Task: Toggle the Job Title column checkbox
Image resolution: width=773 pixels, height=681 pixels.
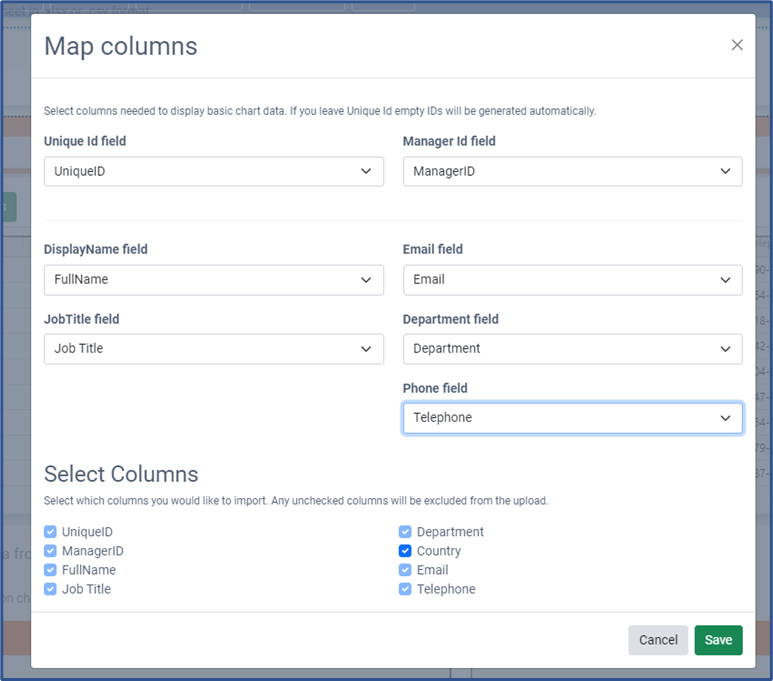Action: point(51,589)
